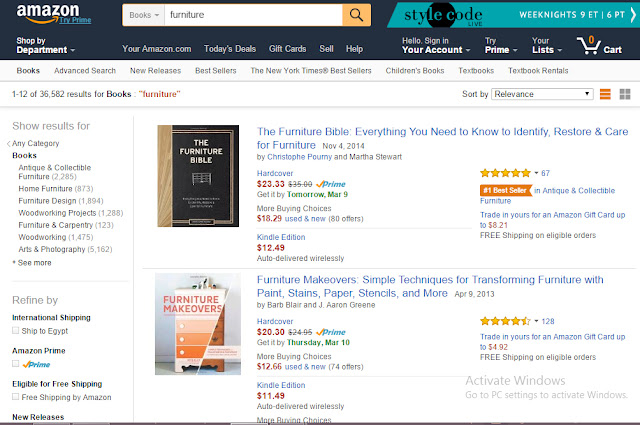This screenshot has width=640, height=425.
Task: Expand the Shop by Department menu
Action: tap(45, 45)
